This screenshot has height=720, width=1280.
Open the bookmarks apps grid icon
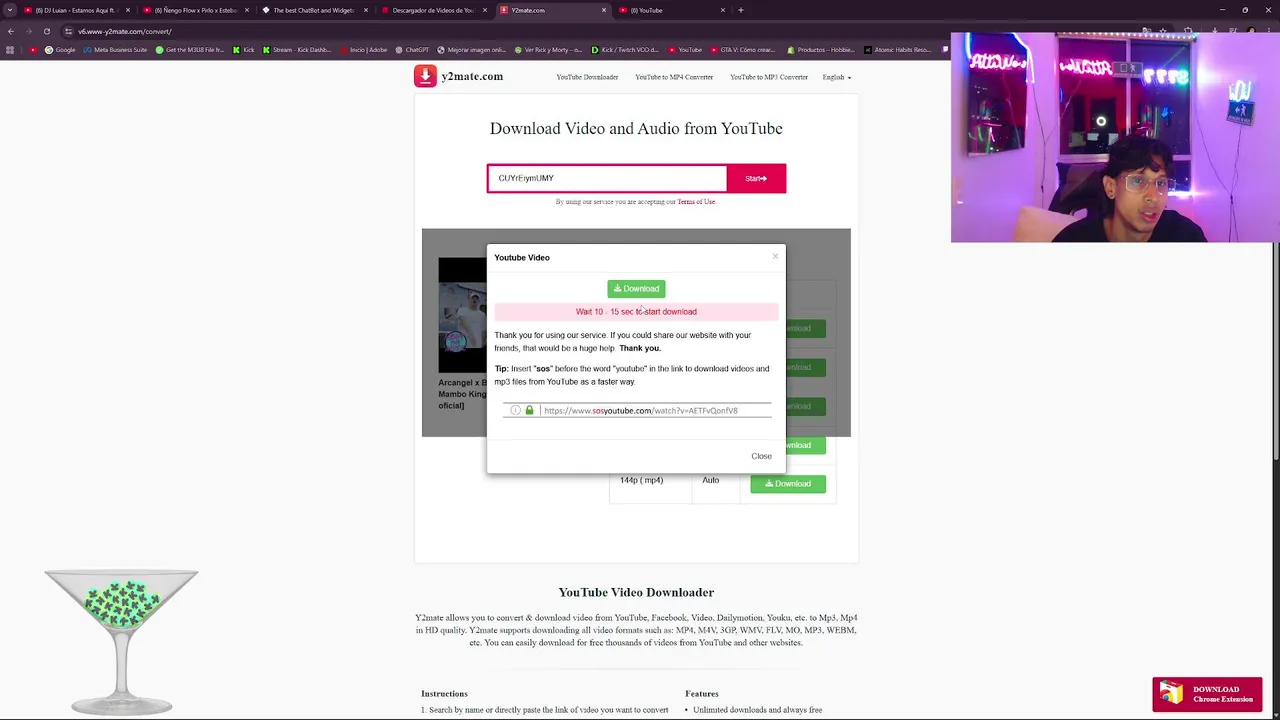click(10, 50)
